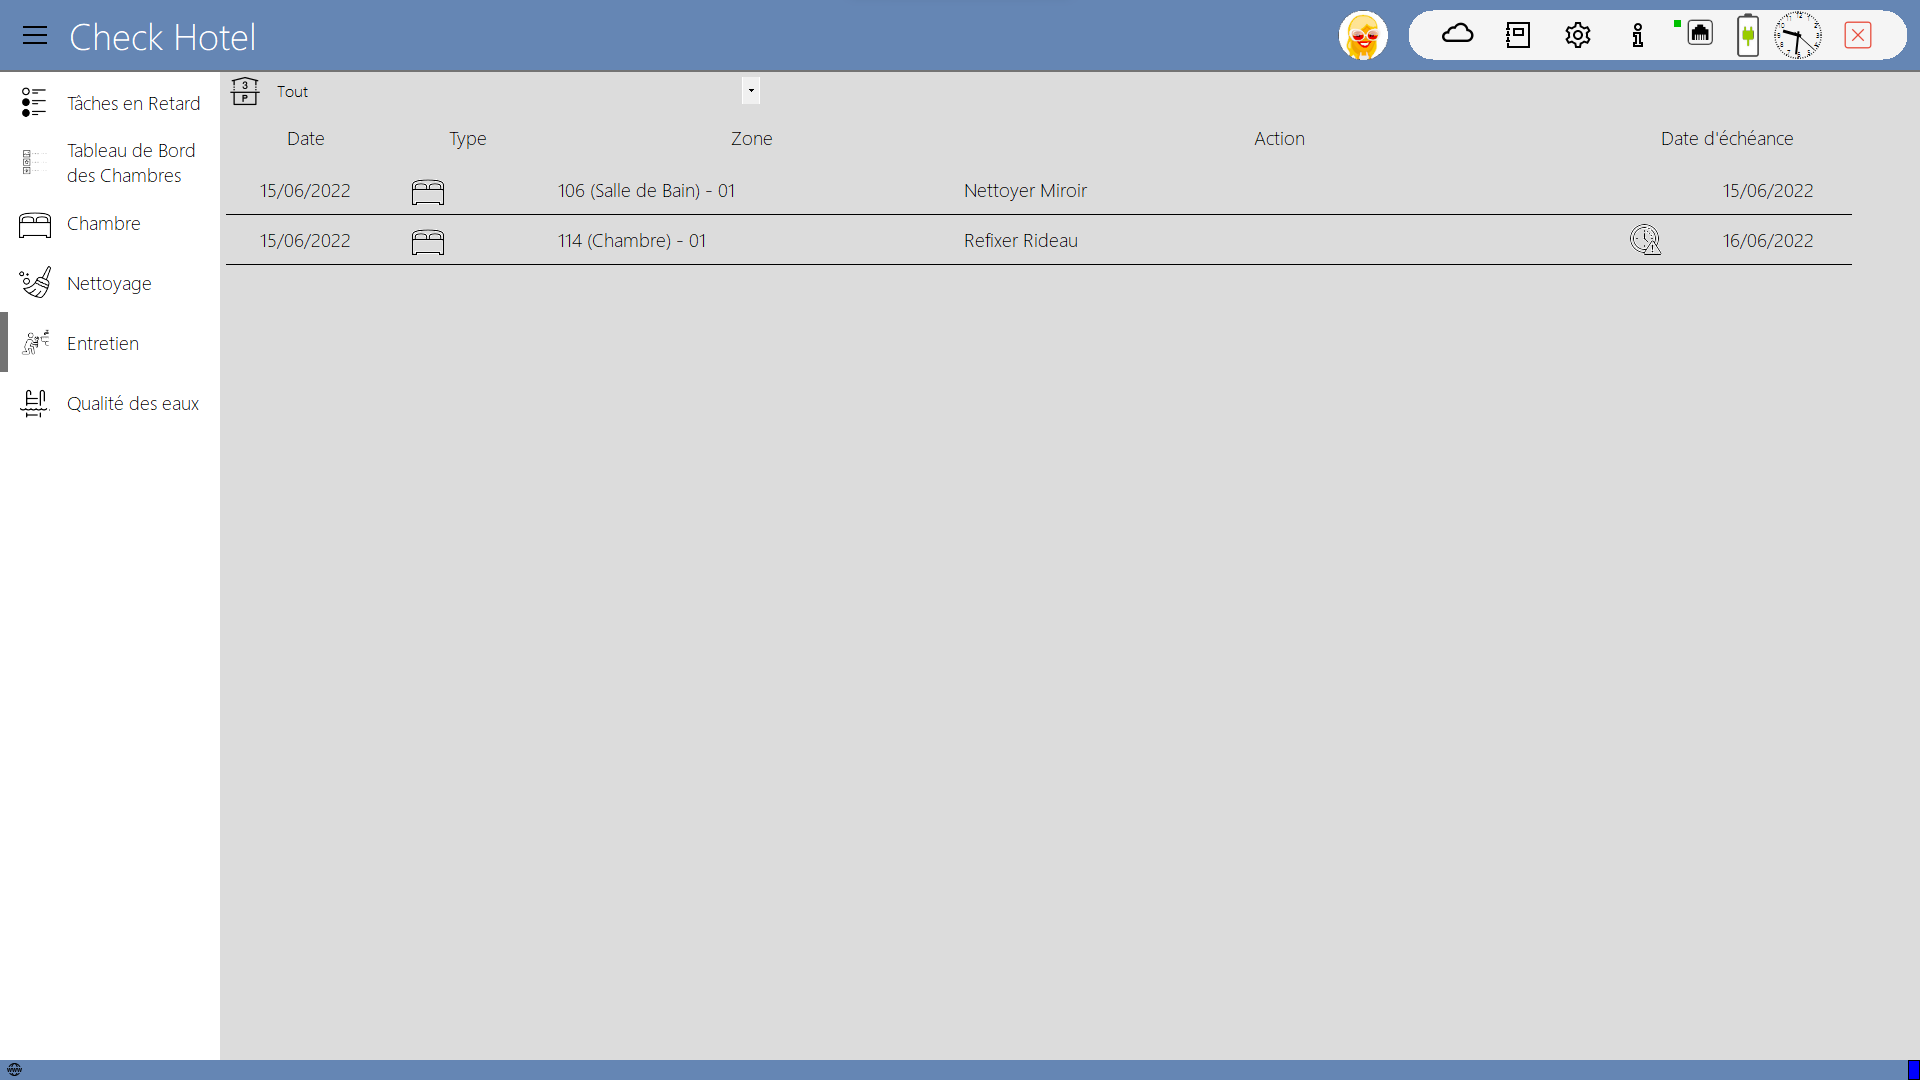Sort by the Type column header
Screen dimensions: 1920x1080
click(x=467, y=139)
